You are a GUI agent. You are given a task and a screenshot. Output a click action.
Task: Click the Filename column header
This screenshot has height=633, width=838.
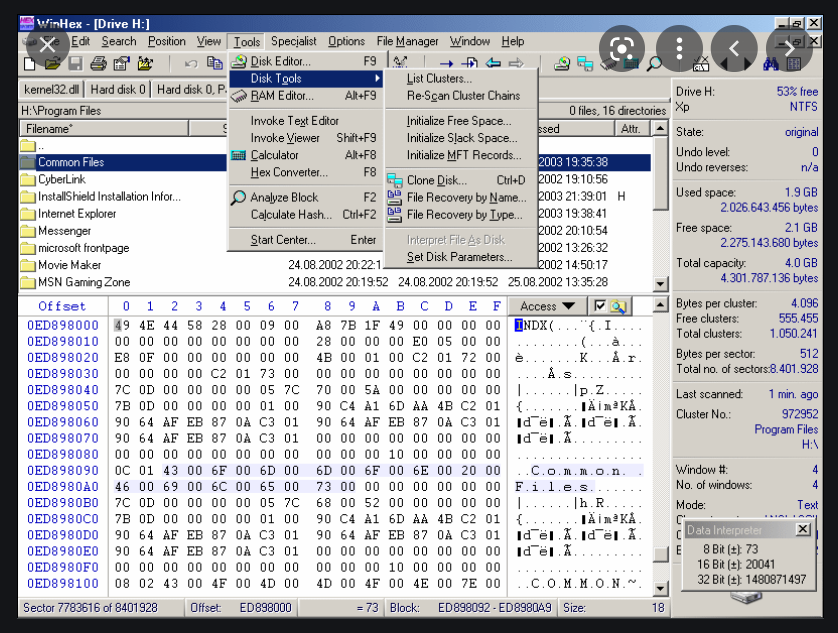click(104, 129)
